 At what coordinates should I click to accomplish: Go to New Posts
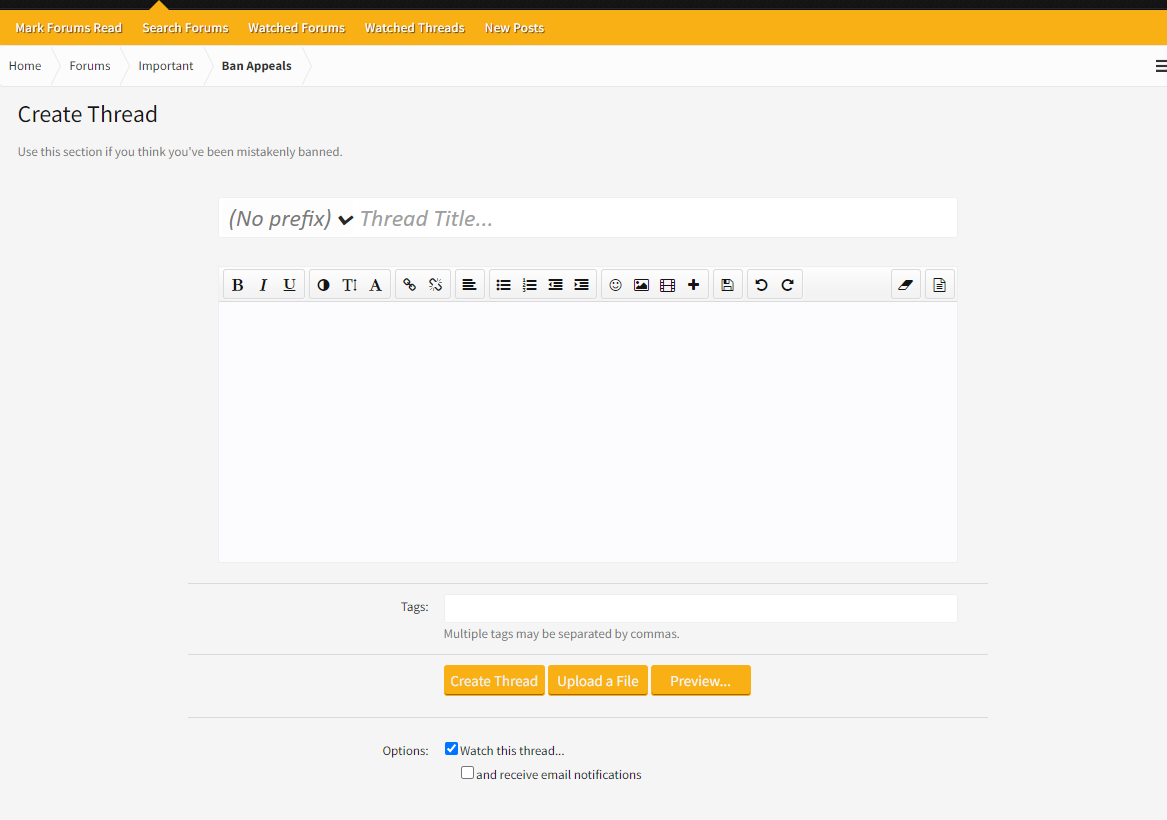(x=514, y=28)
